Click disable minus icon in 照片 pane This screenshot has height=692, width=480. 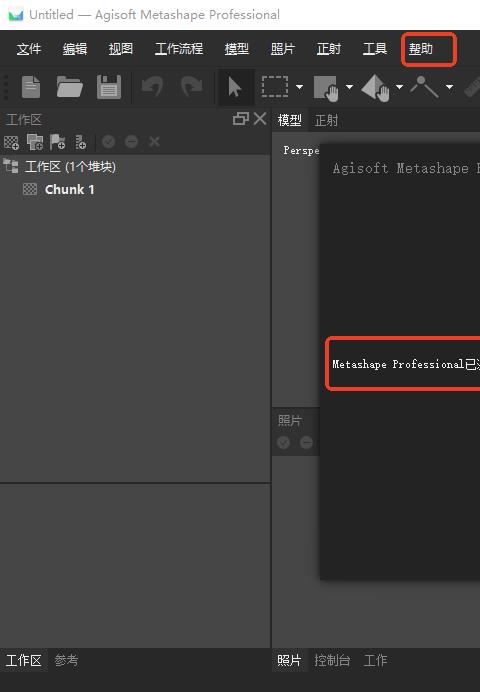click(306, 442)
